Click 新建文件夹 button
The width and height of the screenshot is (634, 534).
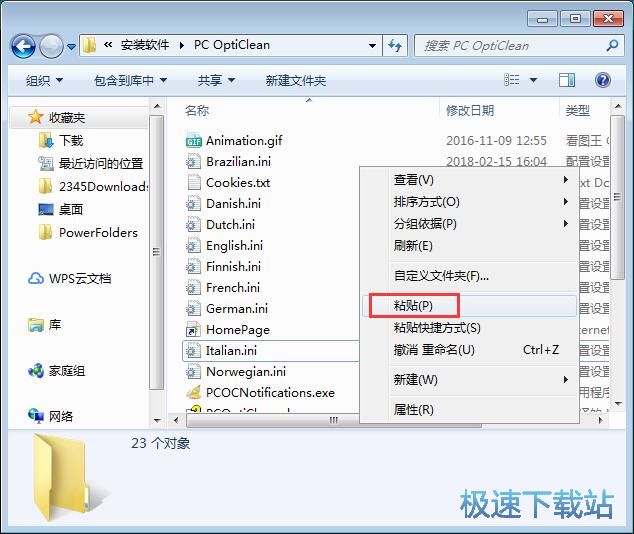point(296,80)
